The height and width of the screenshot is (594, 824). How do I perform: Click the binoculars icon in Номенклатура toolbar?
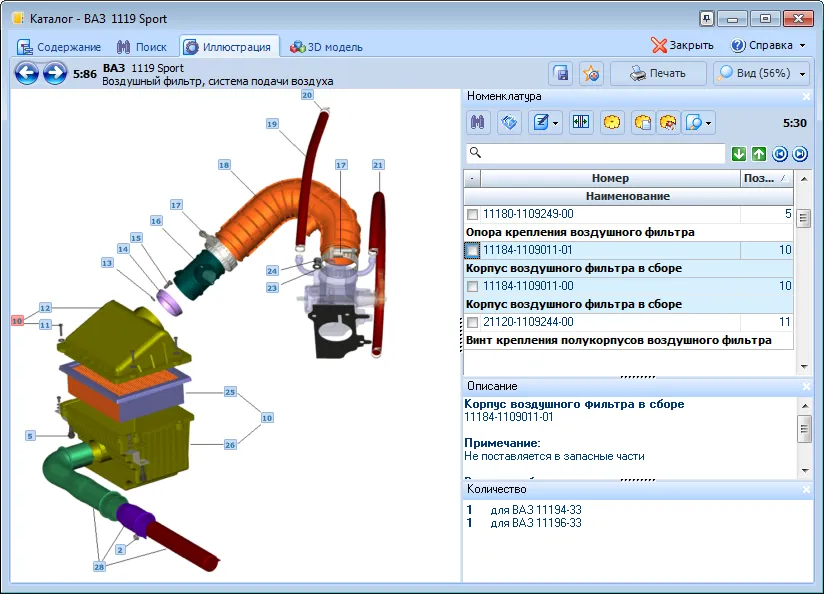[x=478, y=122]
